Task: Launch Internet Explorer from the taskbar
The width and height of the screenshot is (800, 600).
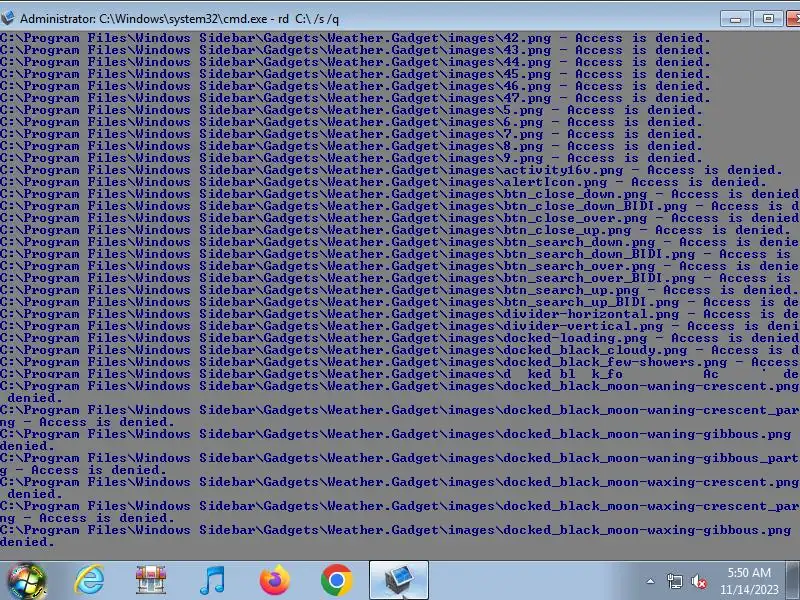Action: point(89,580)
